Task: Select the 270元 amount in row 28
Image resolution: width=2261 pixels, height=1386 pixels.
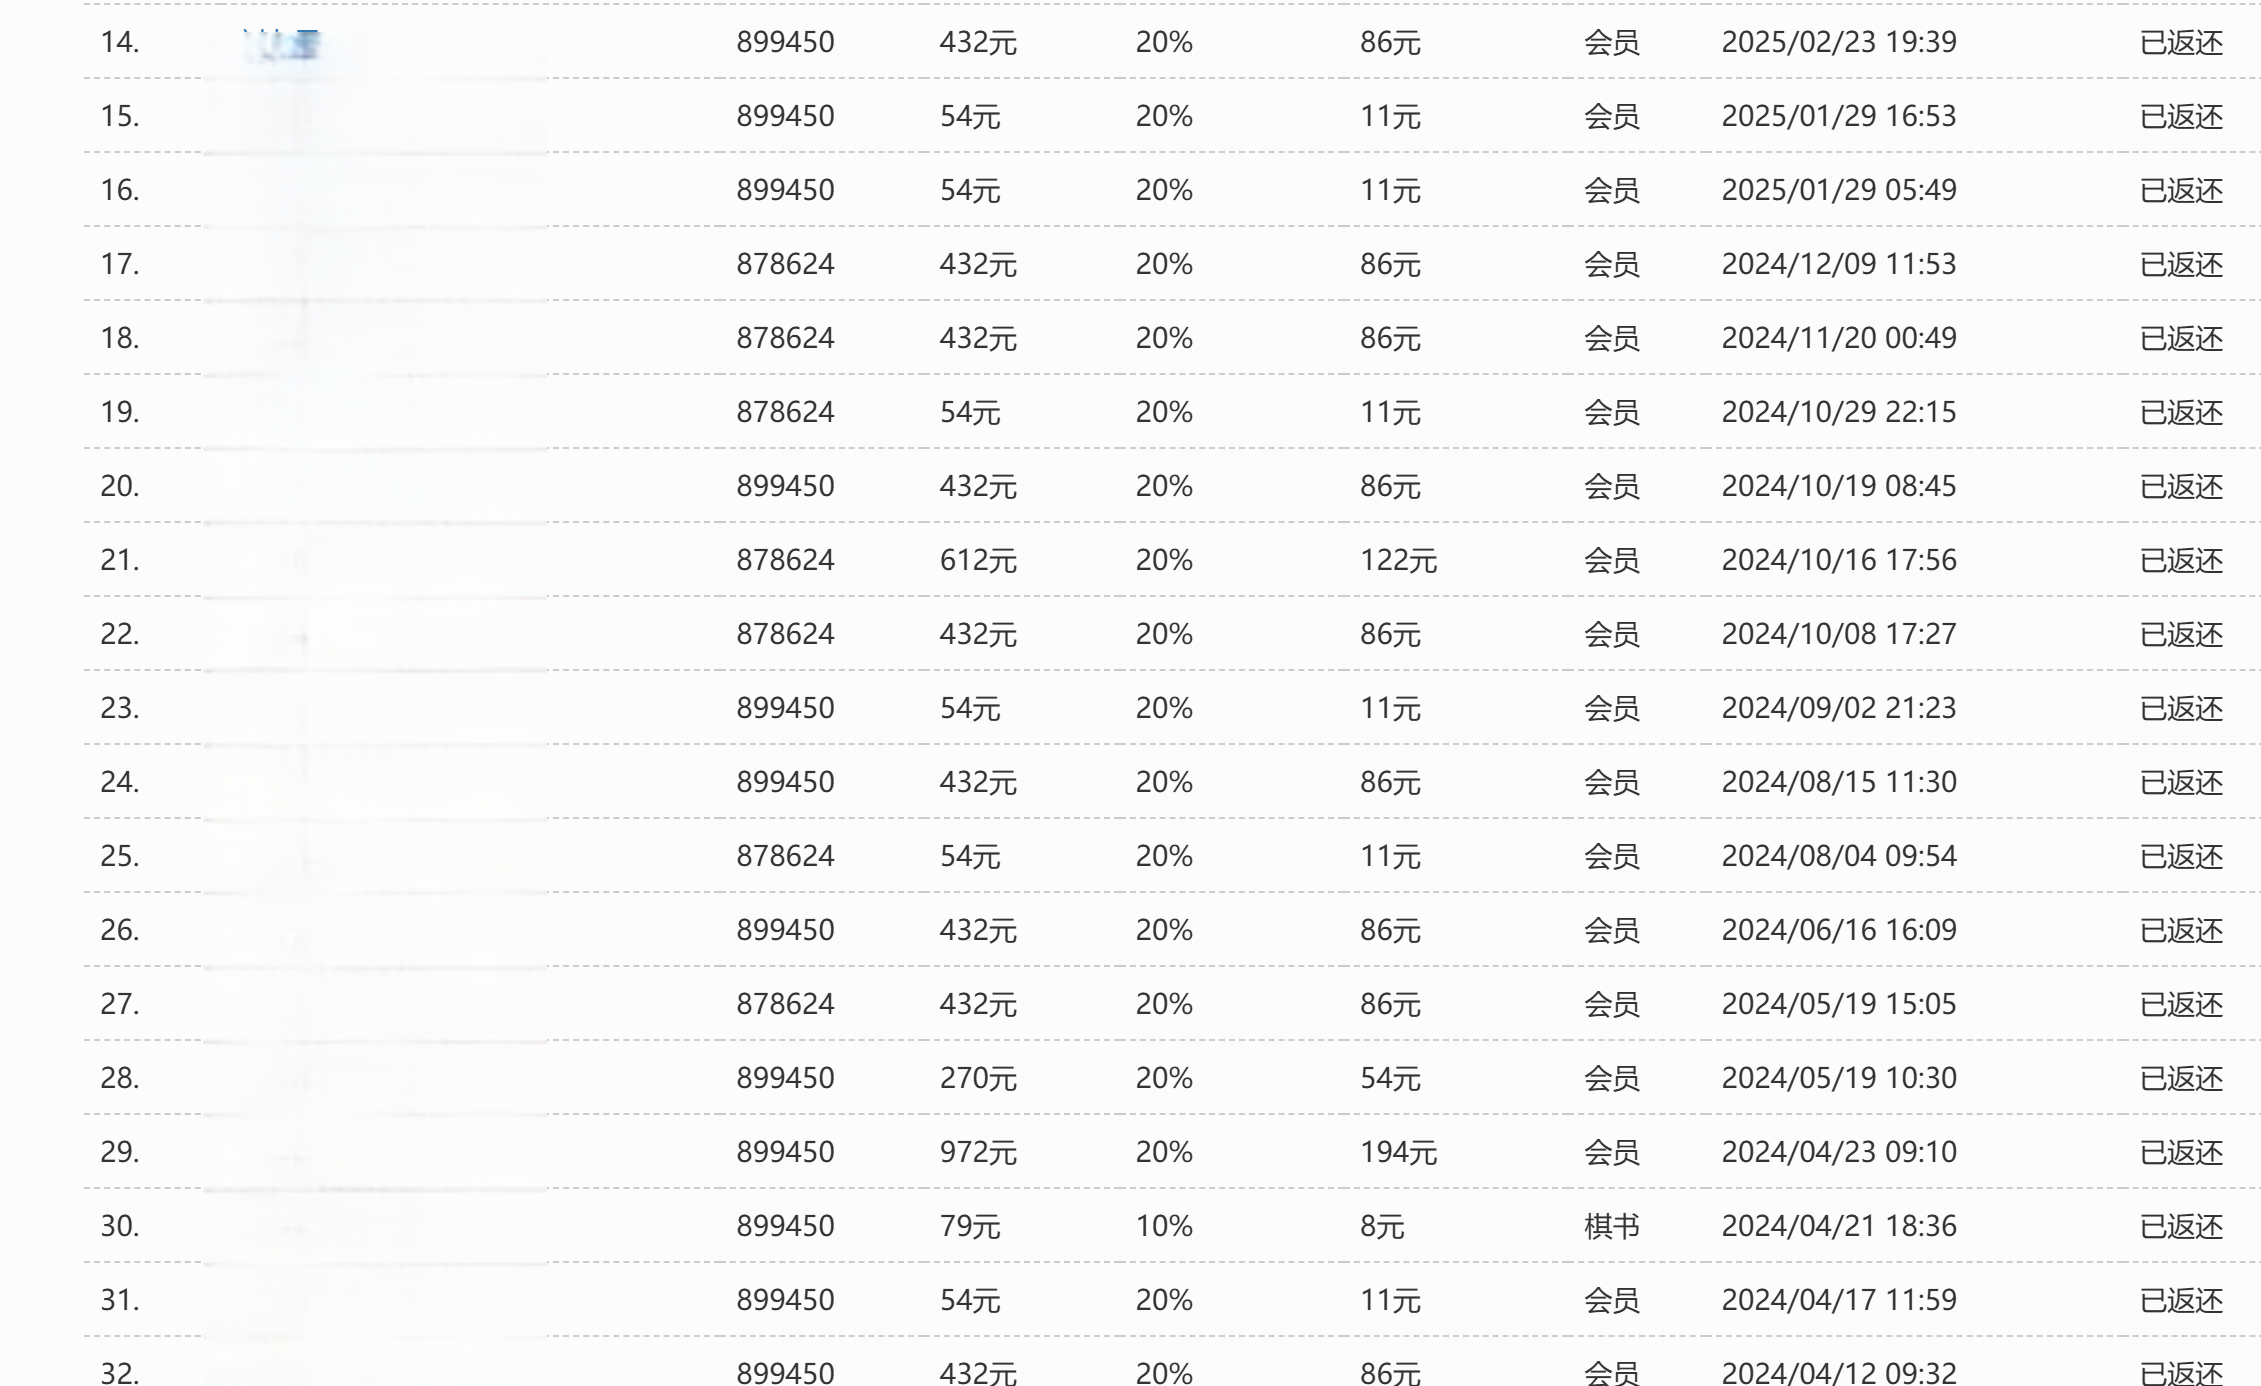Action: tap(978, 1078)
